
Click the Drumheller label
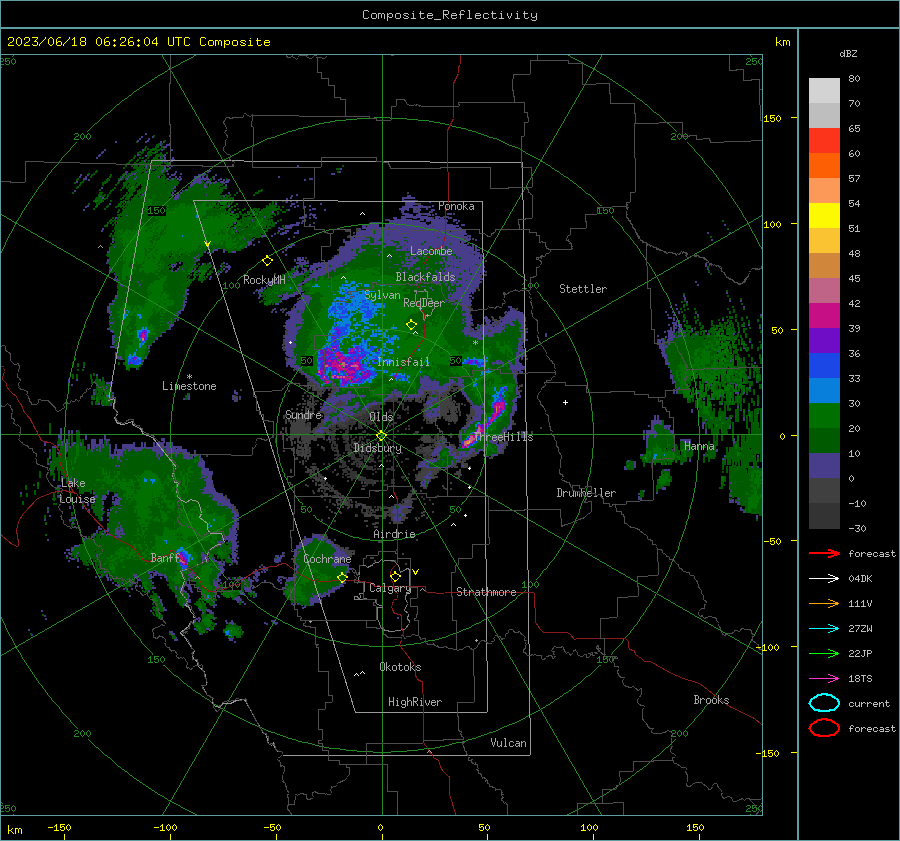pyautogui.click(x=586, y=493)
